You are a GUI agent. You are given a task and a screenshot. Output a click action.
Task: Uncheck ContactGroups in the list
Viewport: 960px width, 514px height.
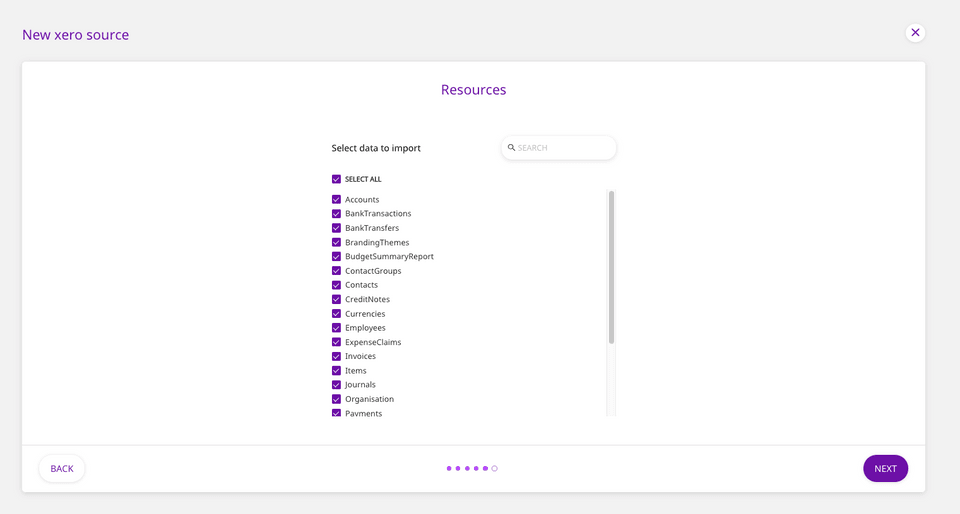tap(336, 271)
